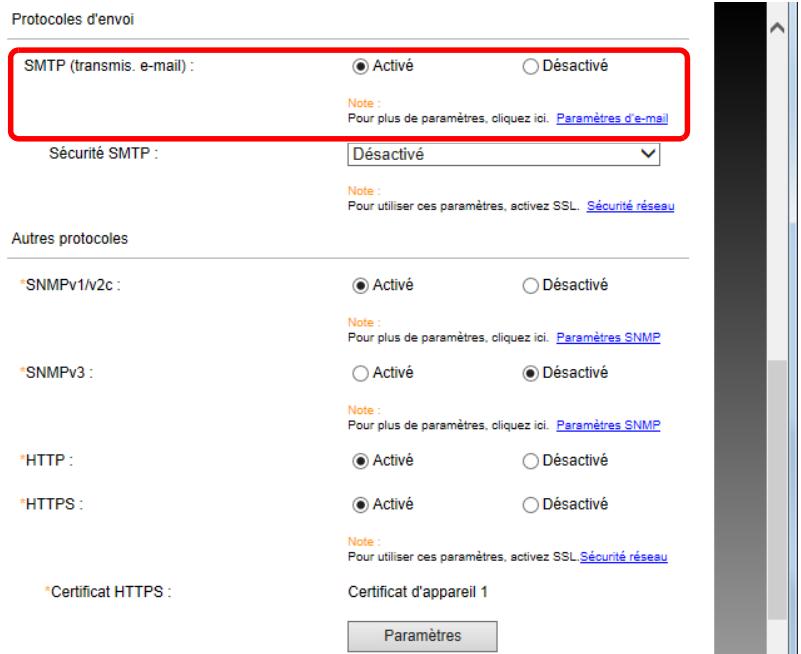
Task: Turn on HTTP by selecting Activé
Action: tap(360, 461)
